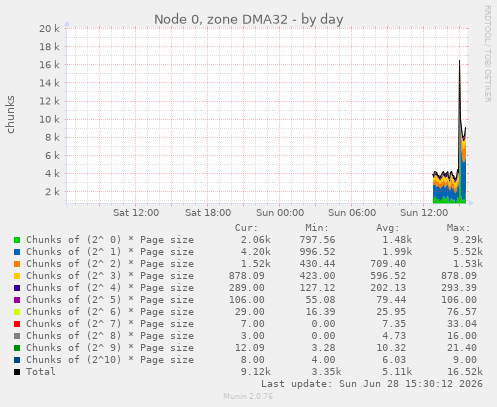The image size is (497, 407).
Task: Click the '10 k' y-axis label
Action: [50, 119]
